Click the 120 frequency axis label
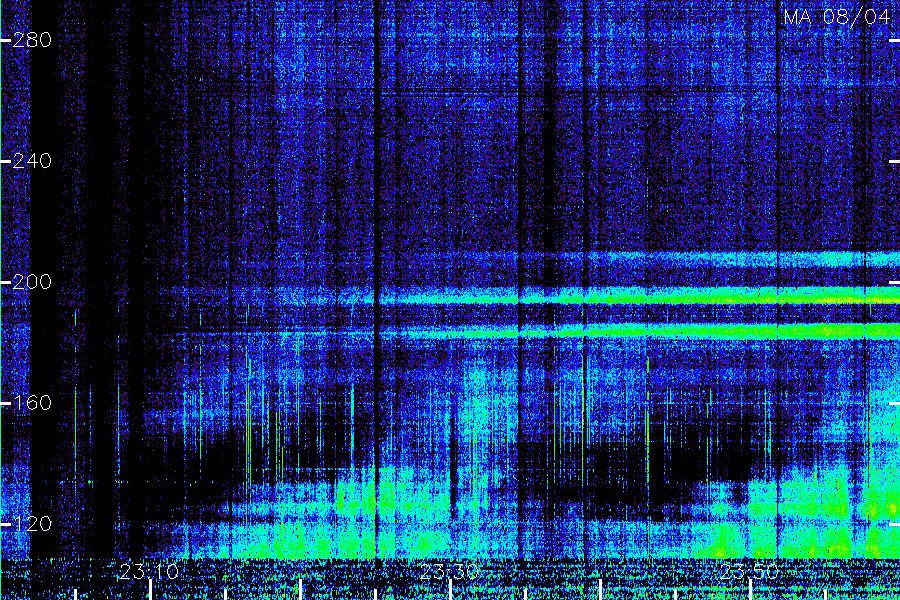This screenshot has width=900, height=600. coord(32,524)
